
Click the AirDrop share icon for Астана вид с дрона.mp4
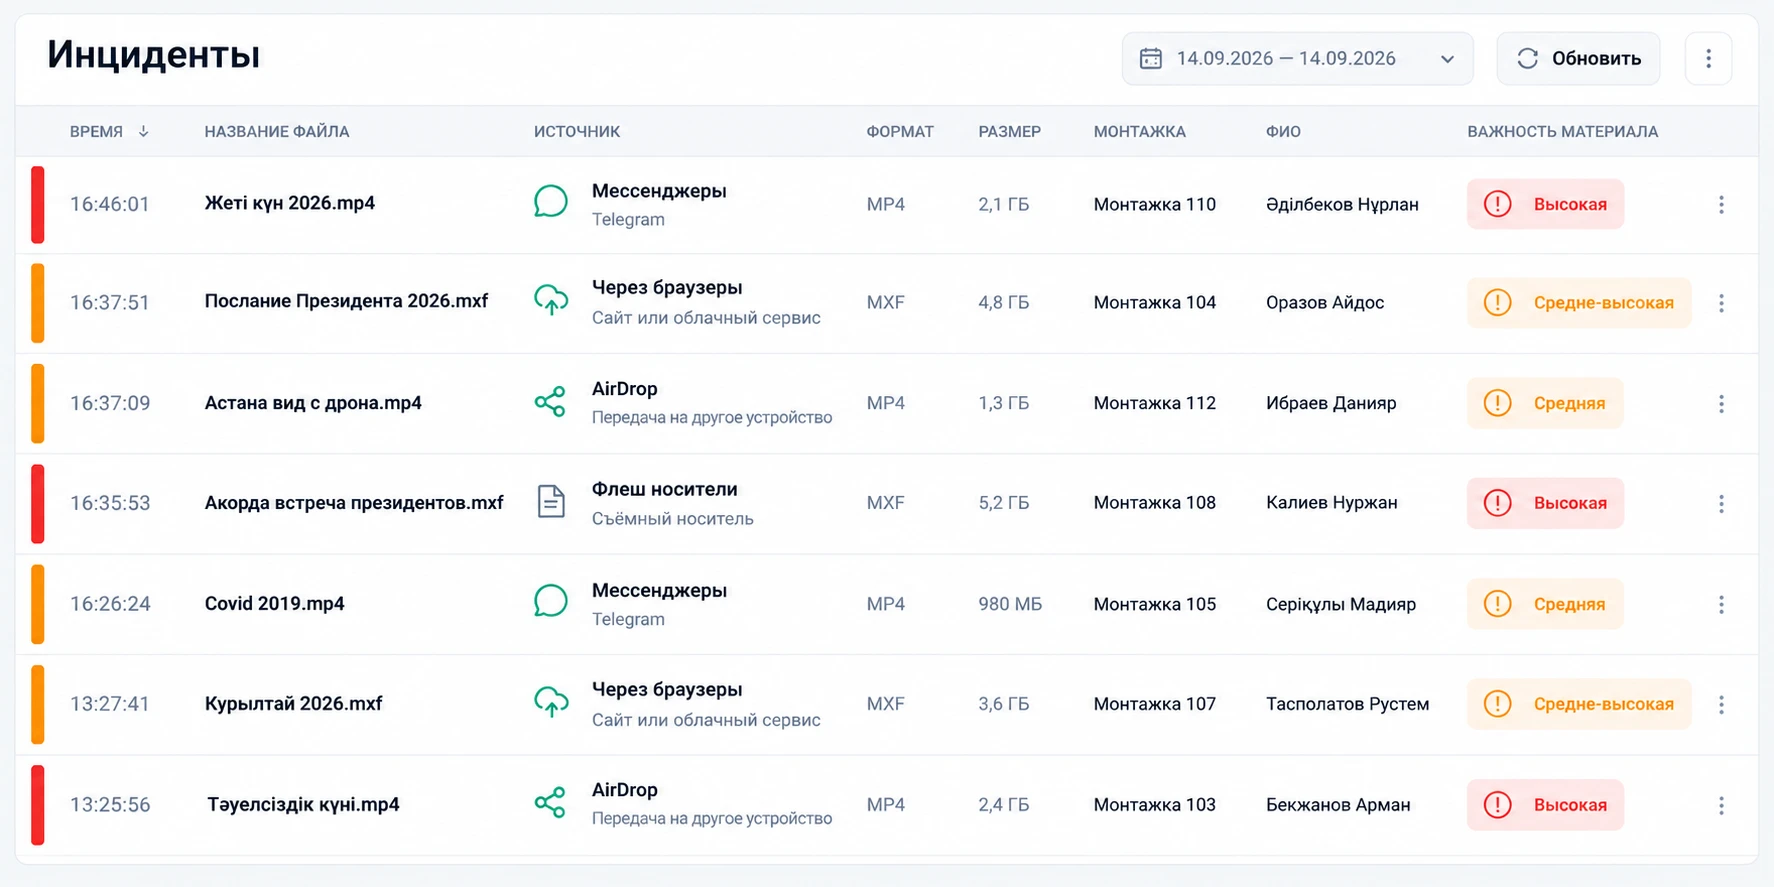tap(550, 402)
